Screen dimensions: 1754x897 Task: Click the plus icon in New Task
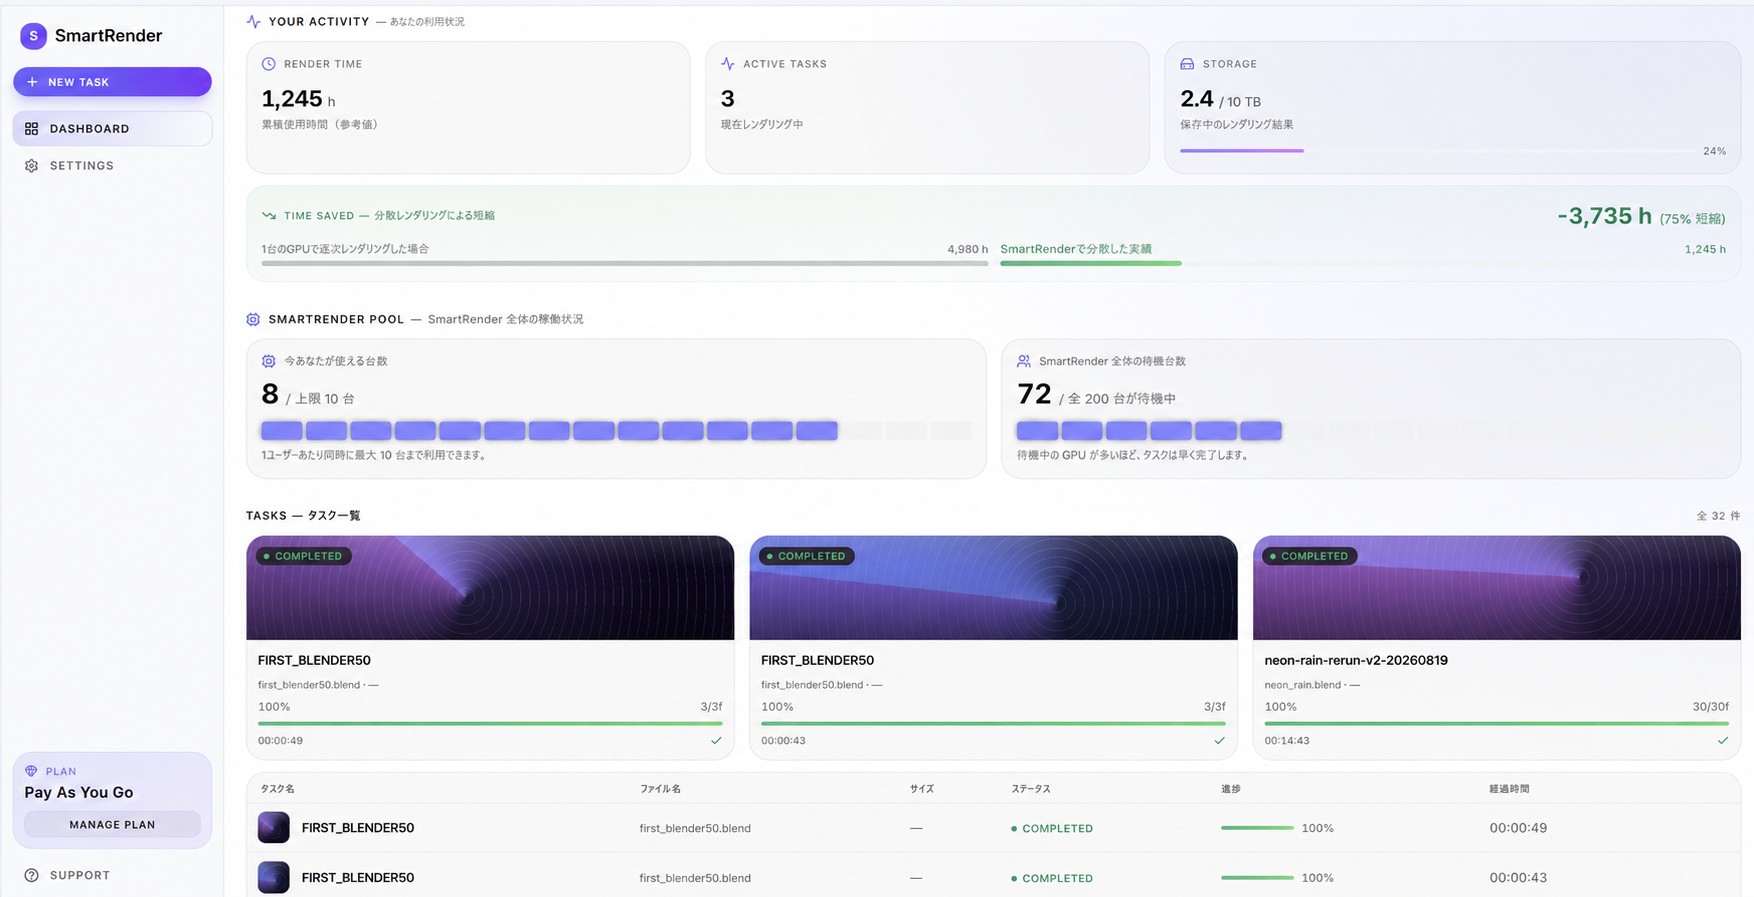[x=32, y=82]
